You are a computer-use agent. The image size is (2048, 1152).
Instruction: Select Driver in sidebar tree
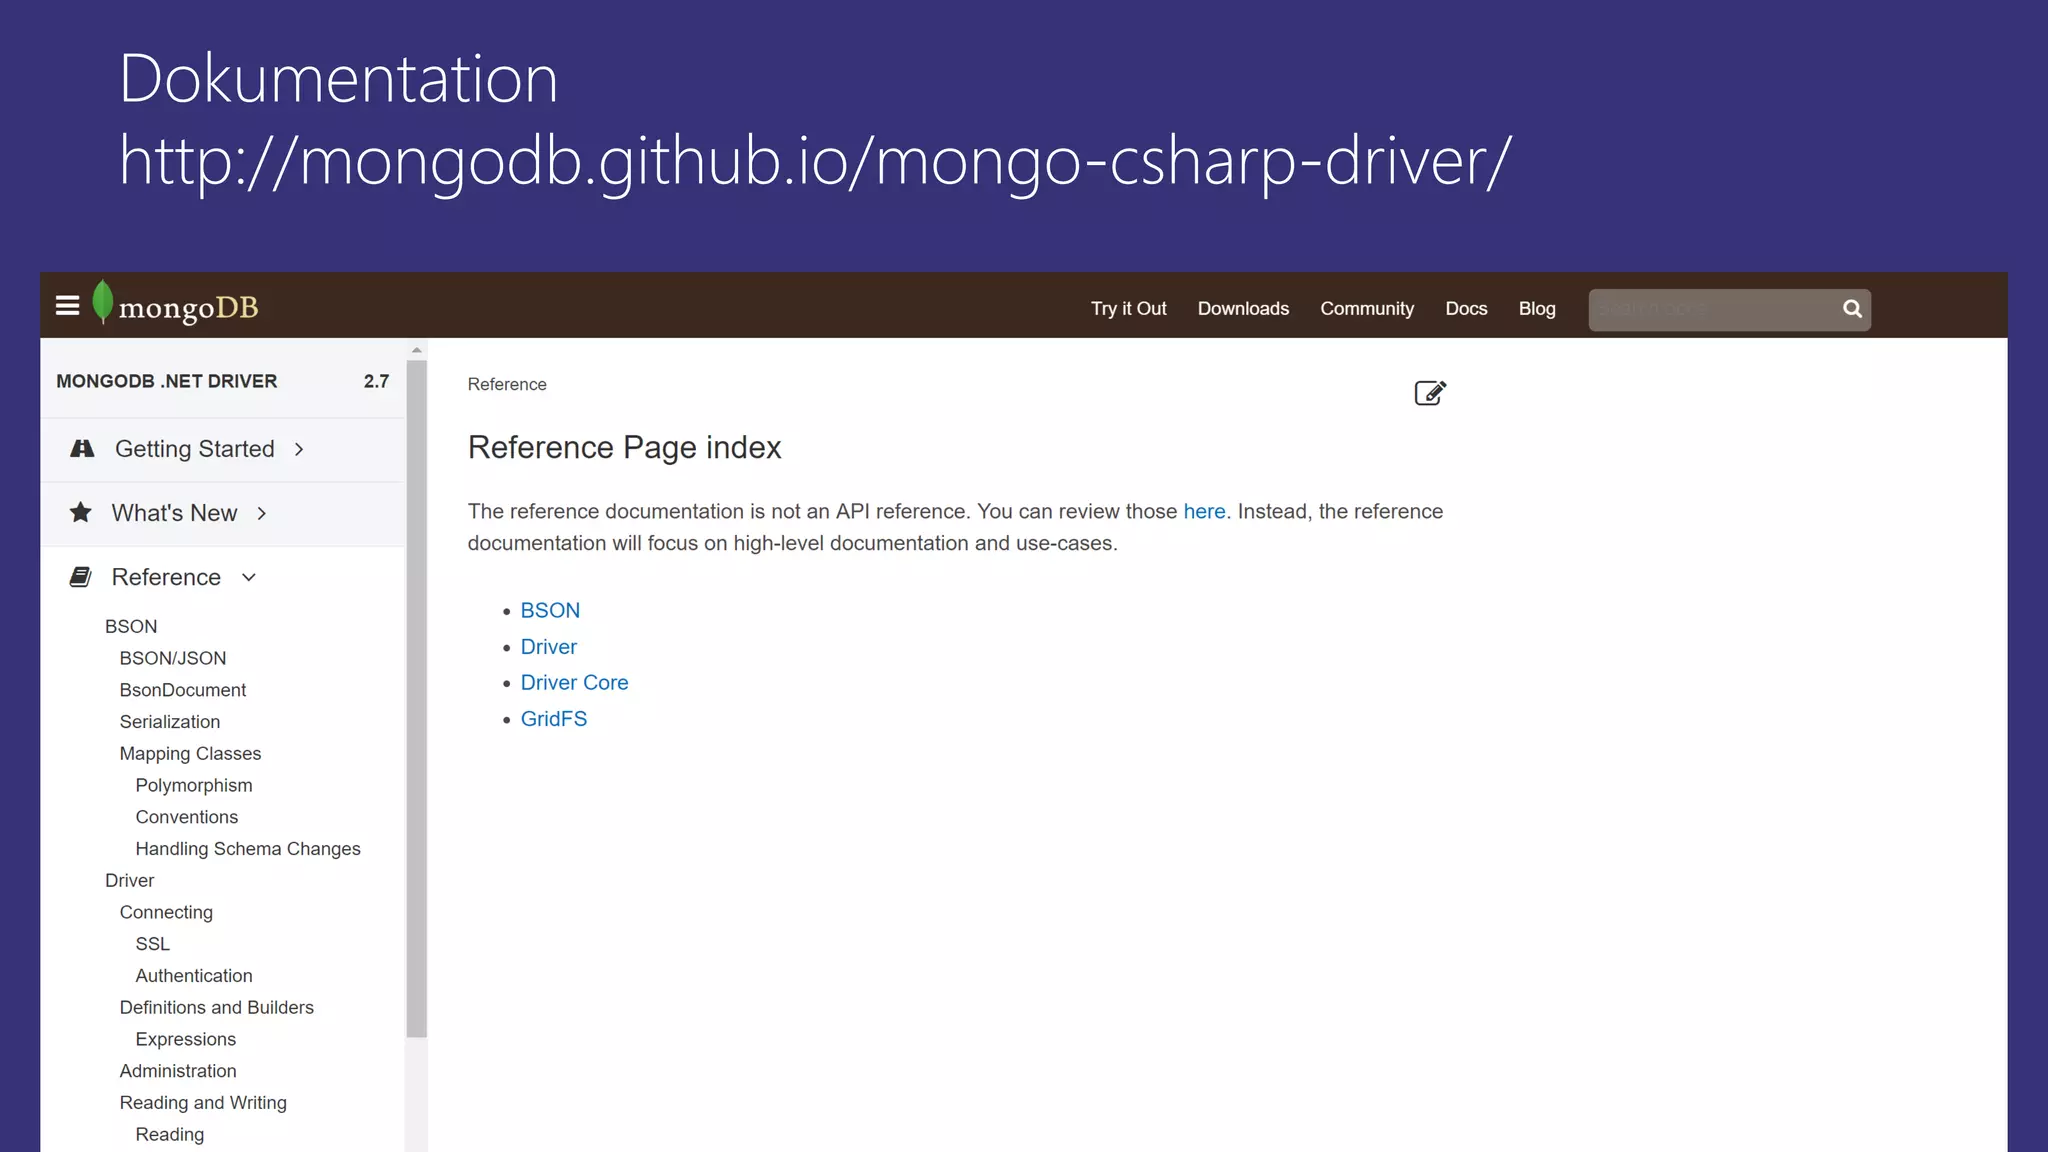[x=129, y=881]
